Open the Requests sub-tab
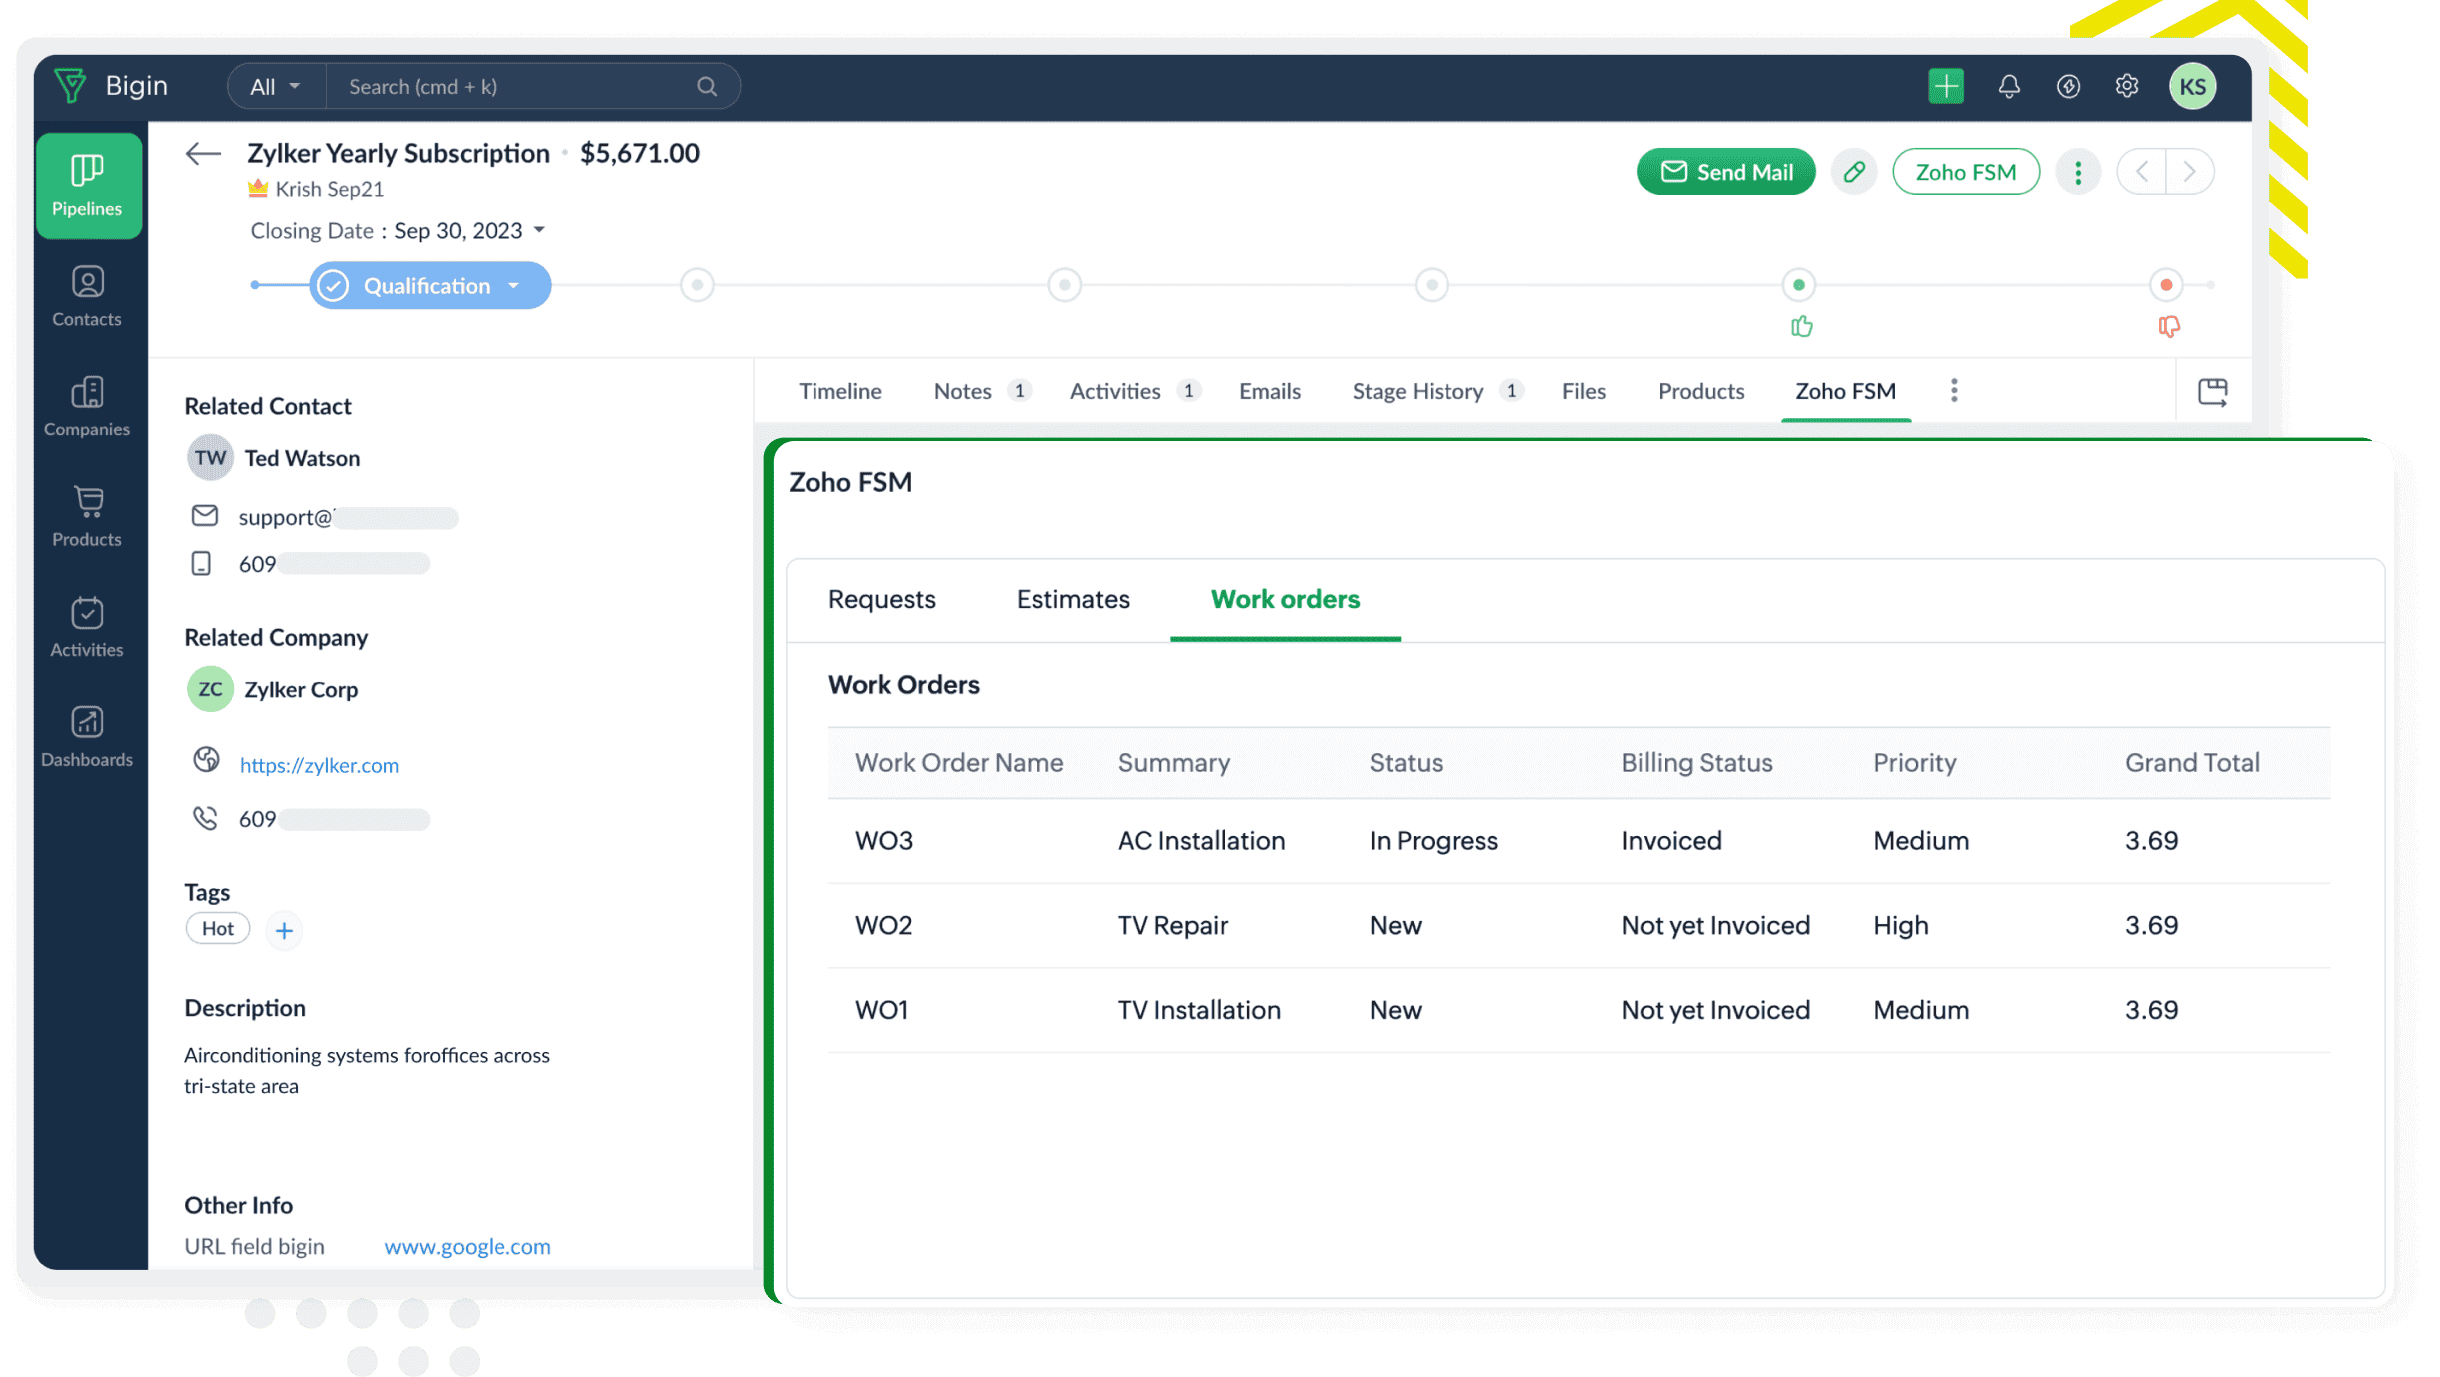 [881, 599]
